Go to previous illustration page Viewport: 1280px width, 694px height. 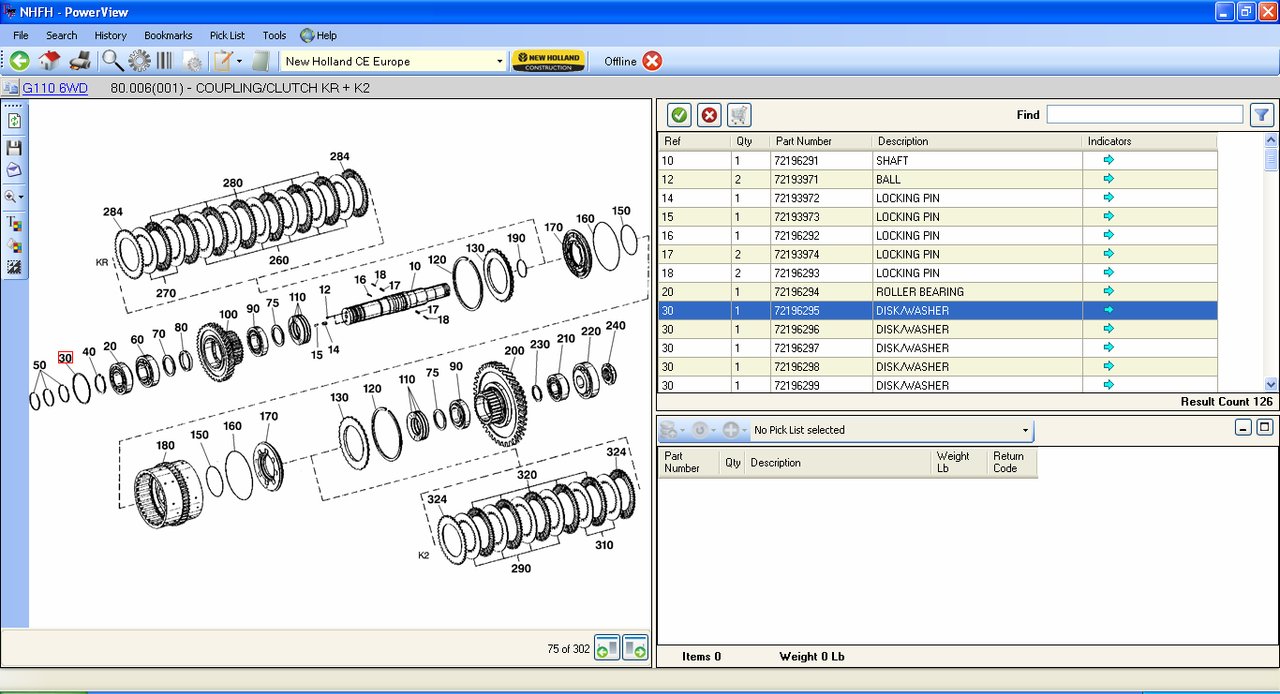pyautogui.click(x=607, y=649)
